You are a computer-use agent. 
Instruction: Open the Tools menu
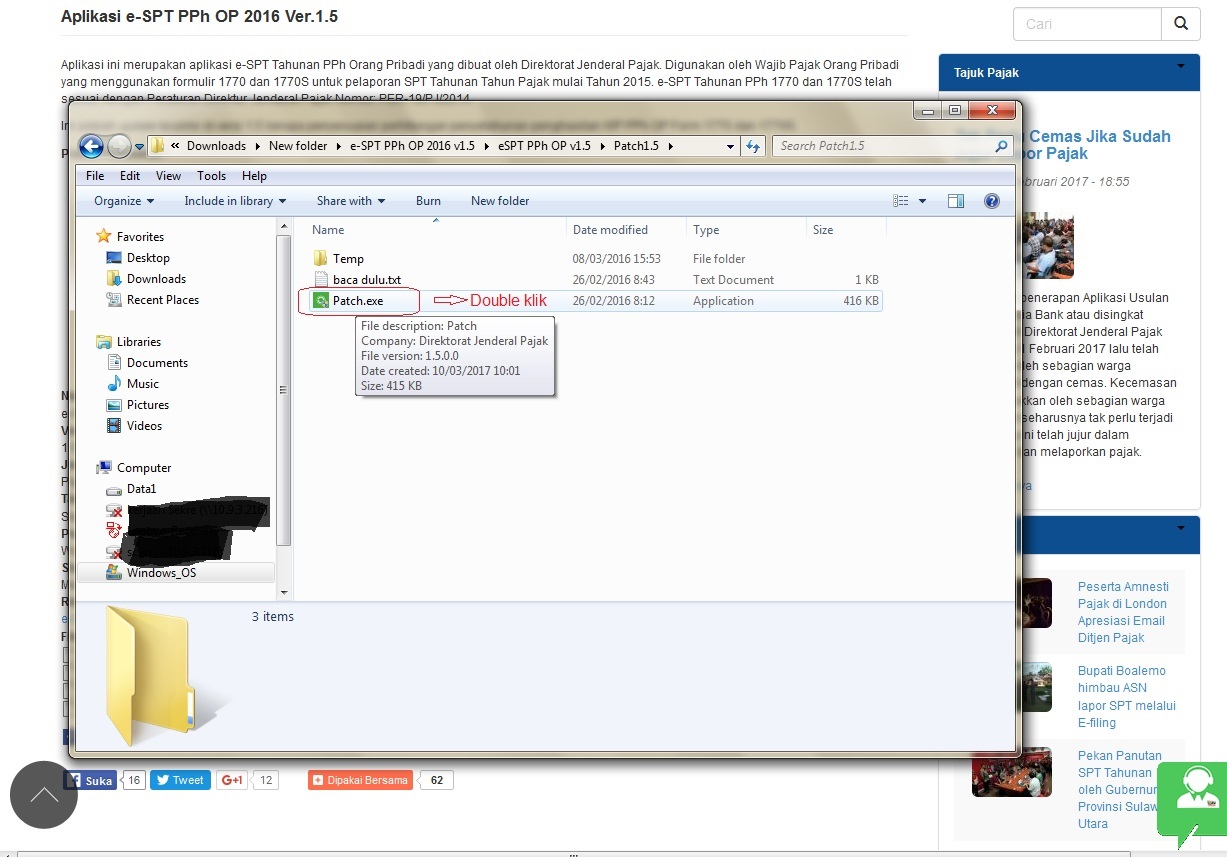click(x=212, y=176)
